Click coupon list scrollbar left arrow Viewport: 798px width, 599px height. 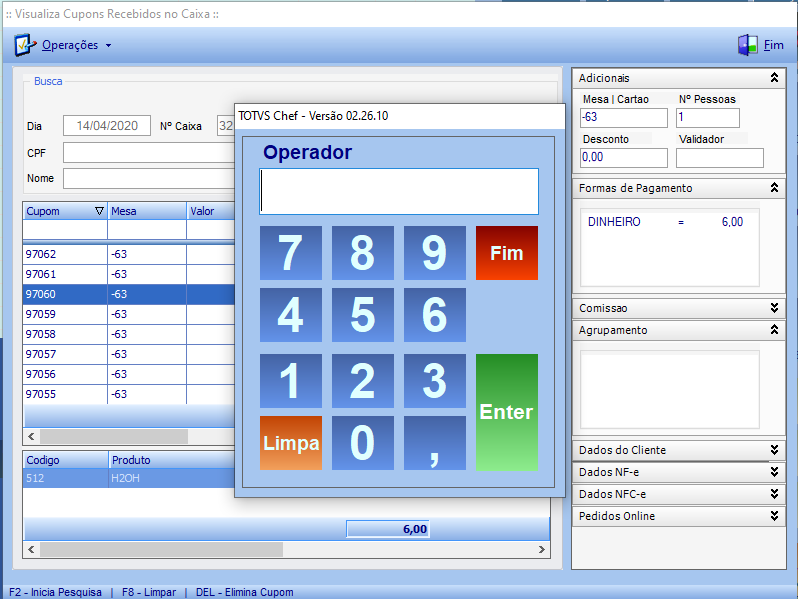pos(32,437)
